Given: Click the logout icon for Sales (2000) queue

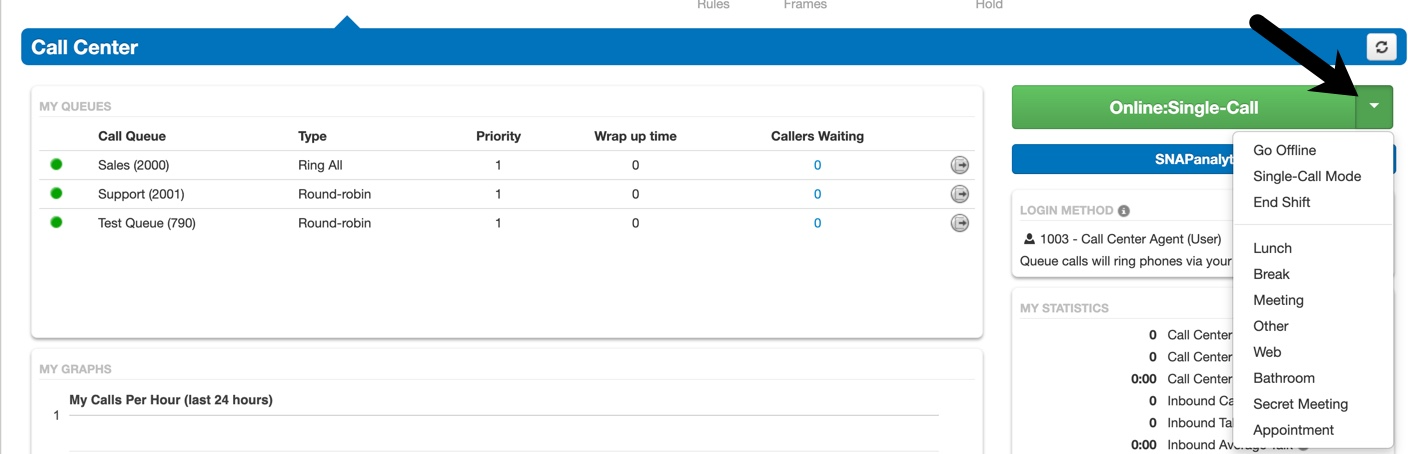Looking at the screenshot, I should [x=959, y=165].
